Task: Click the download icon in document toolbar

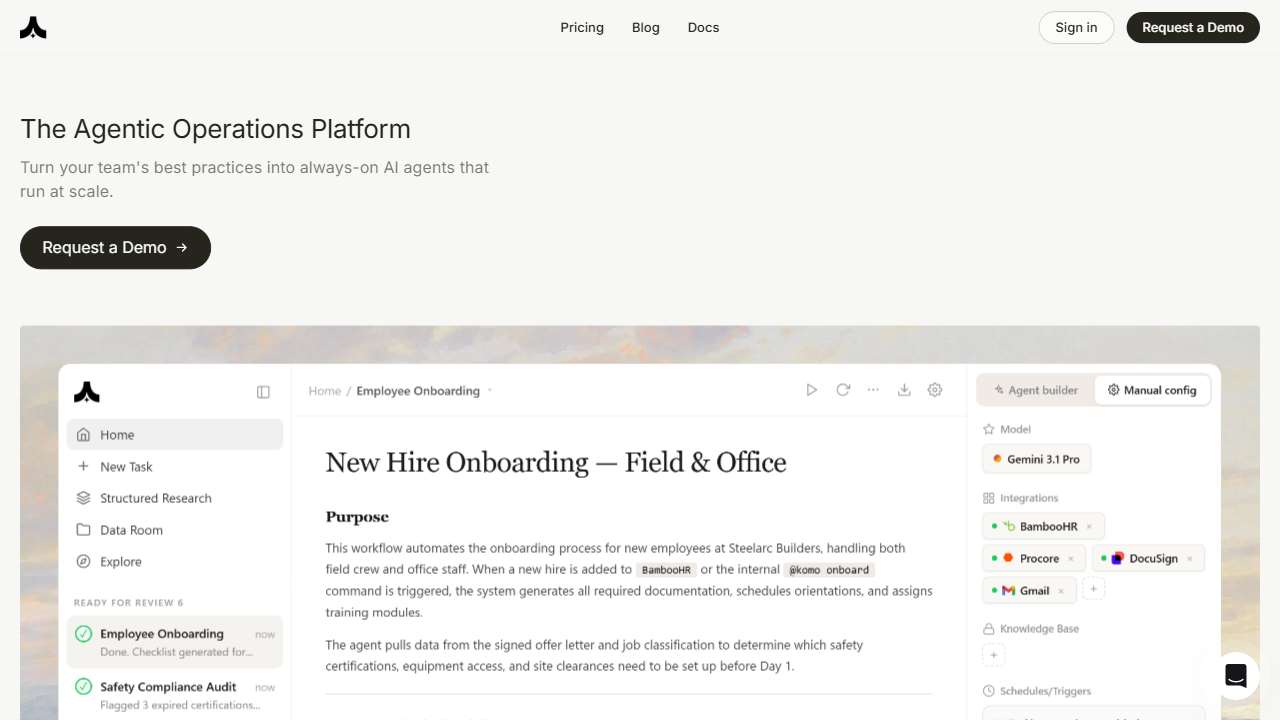Action: (904, 390)
